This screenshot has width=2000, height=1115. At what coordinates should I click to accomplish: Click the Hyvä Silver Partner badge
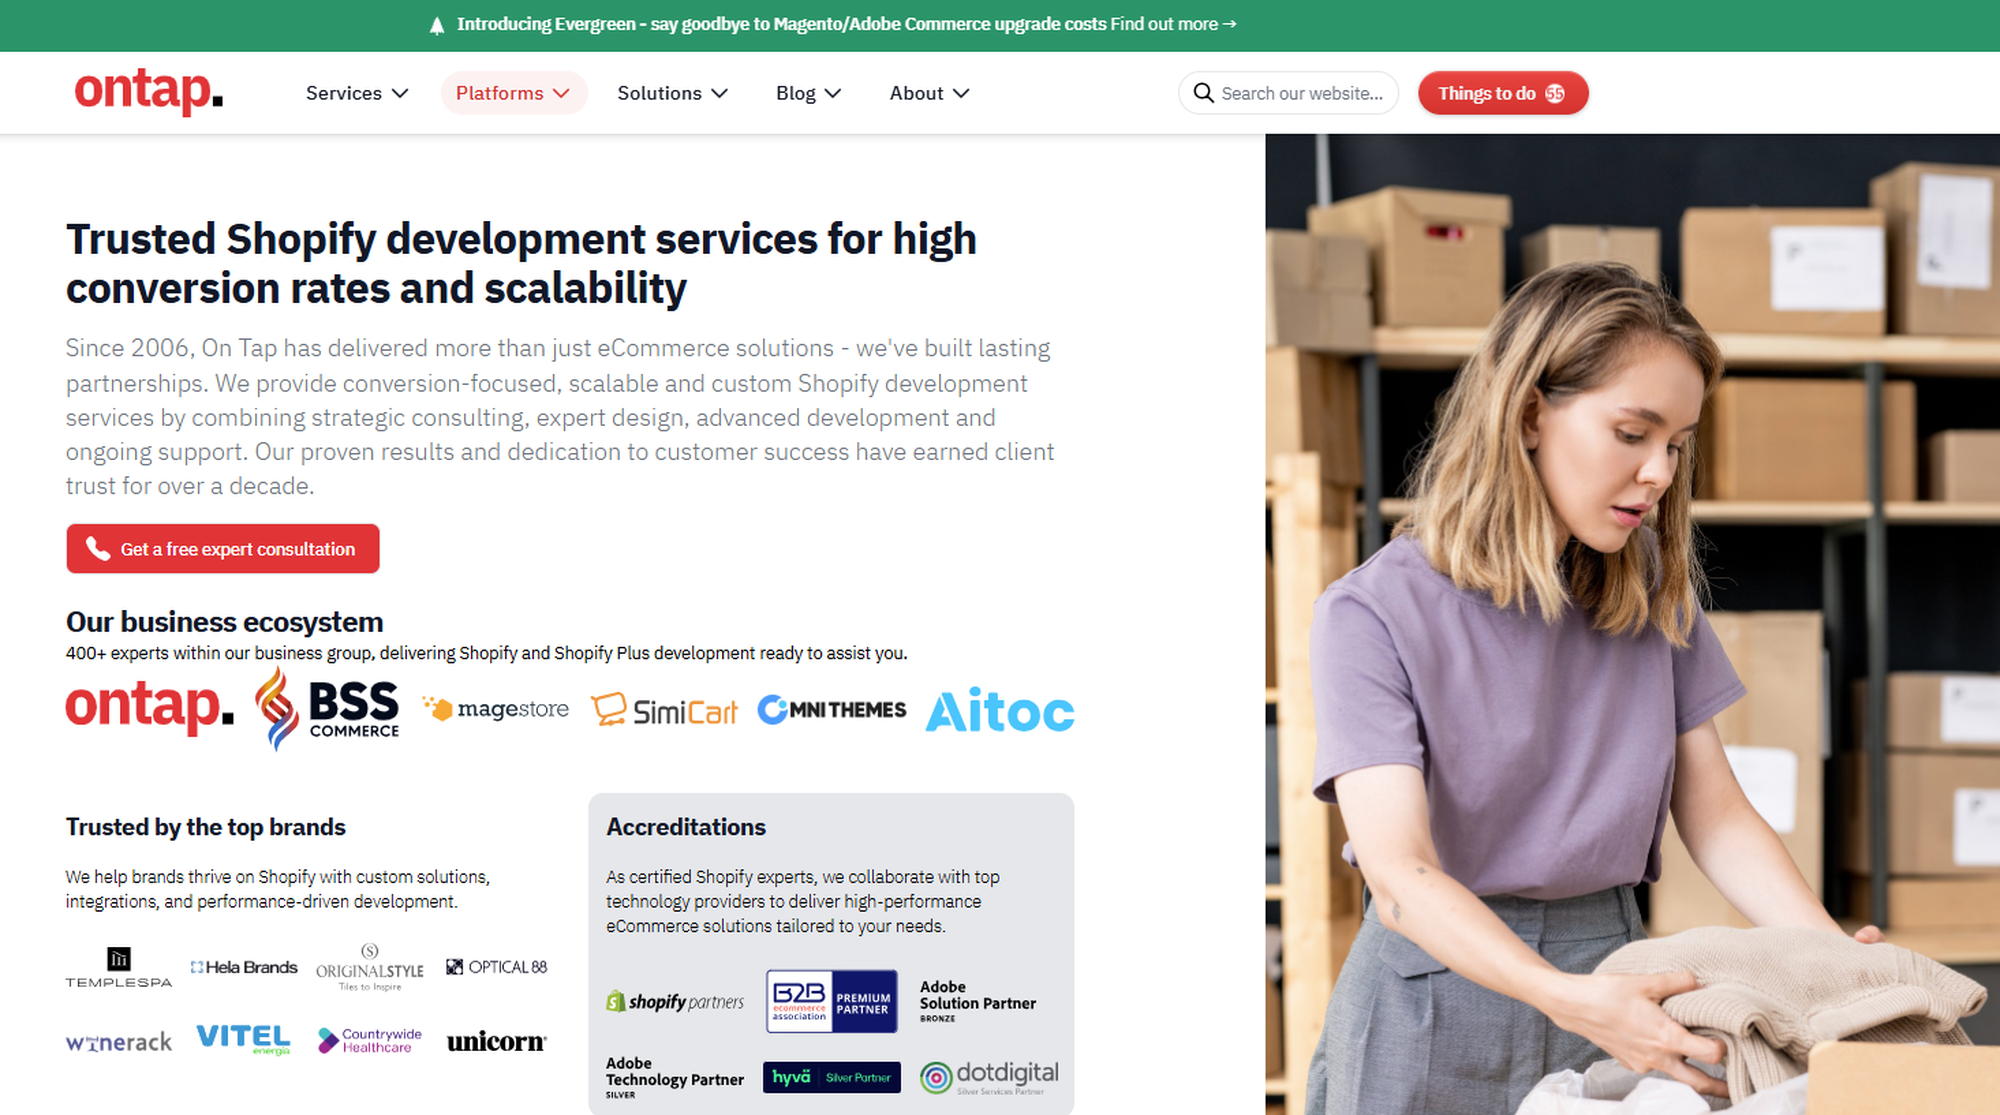coord(831,1077)
